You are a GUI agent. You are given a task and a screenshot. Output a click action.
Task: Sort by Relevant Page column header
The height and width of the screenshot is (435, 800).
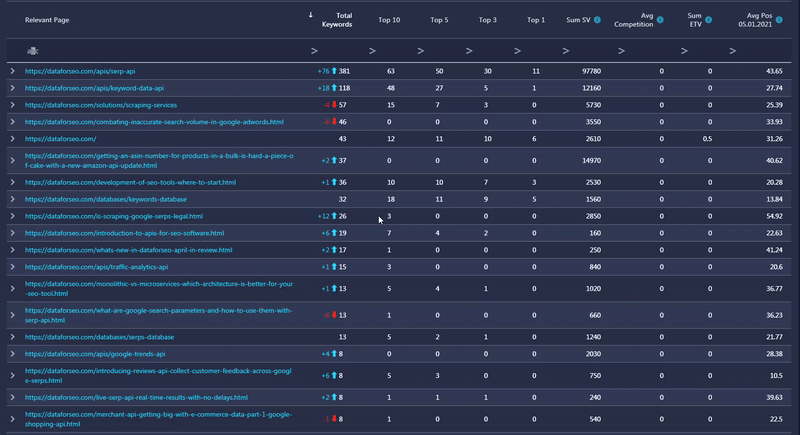[47, 20]
